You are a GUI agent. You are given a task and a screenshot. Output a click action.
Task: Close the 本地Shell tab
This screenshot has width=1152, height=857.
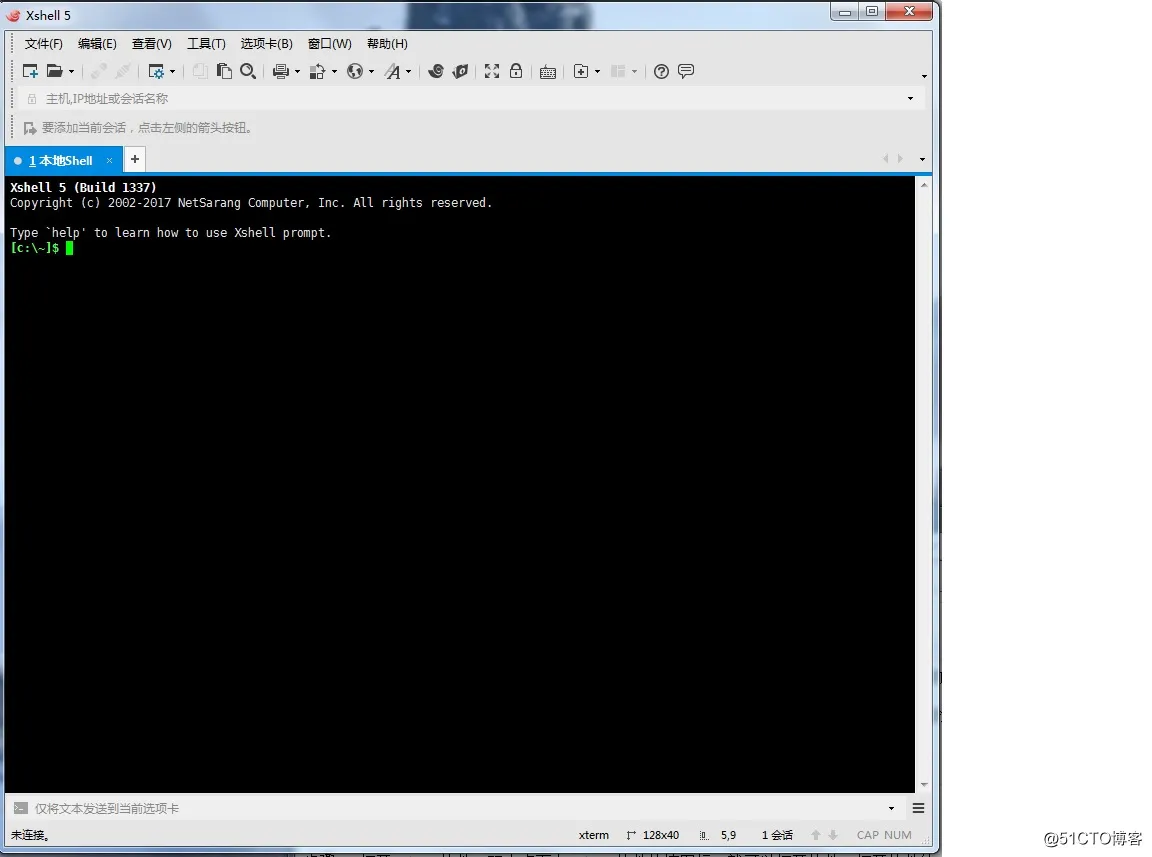tap(109, 160)
